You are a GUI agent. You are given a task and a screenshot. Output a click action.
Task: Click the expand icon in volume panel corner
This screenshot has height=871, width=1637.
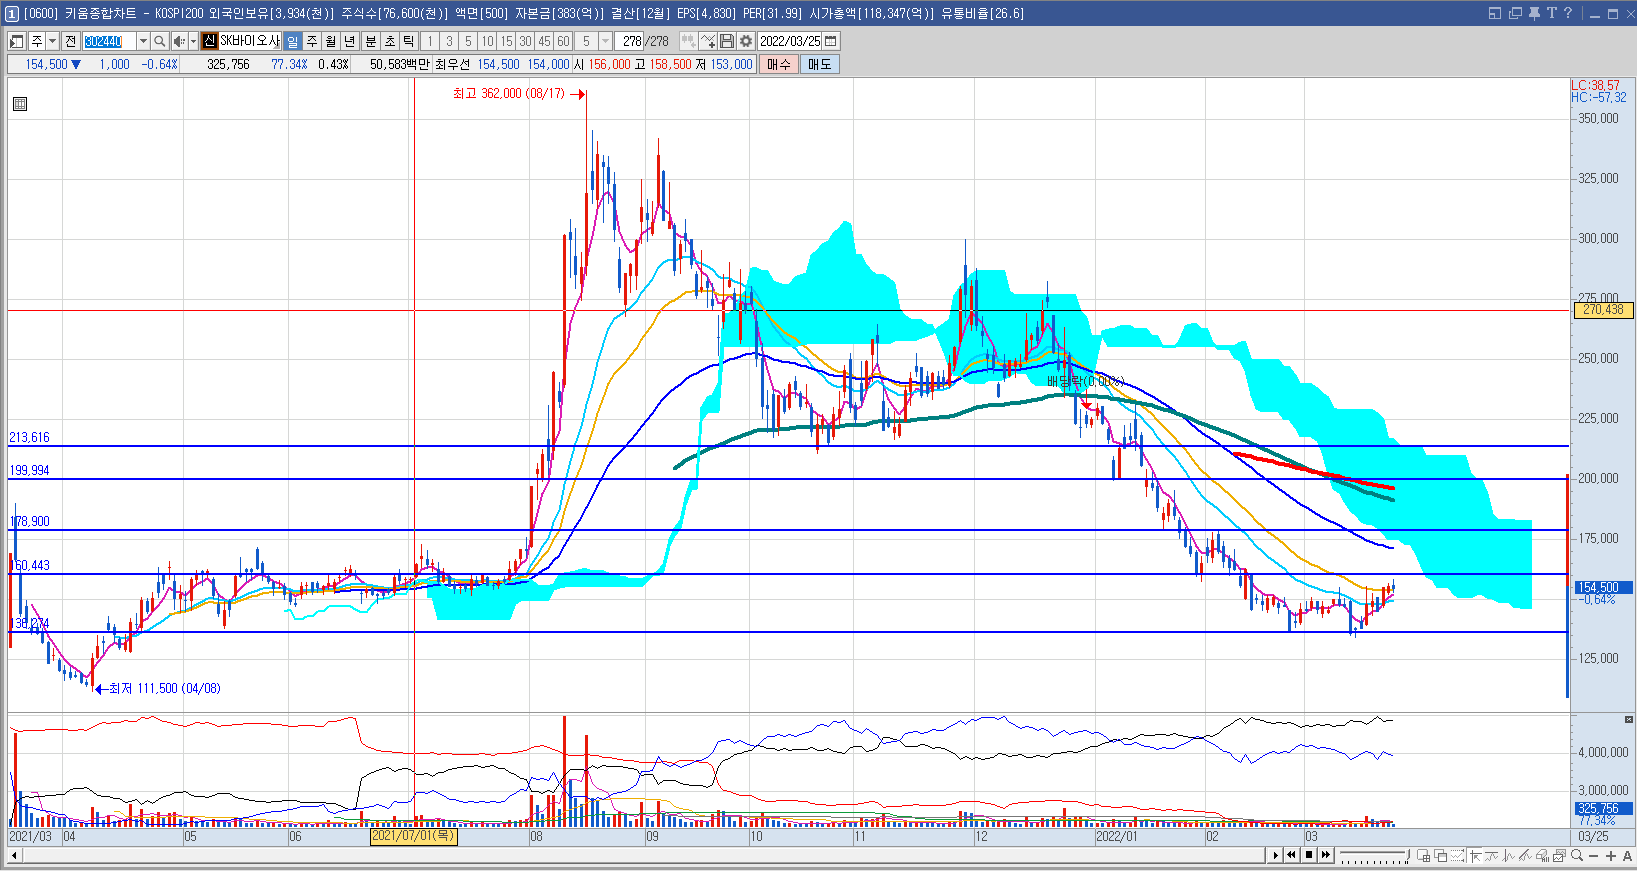(x=1628, y=720)
